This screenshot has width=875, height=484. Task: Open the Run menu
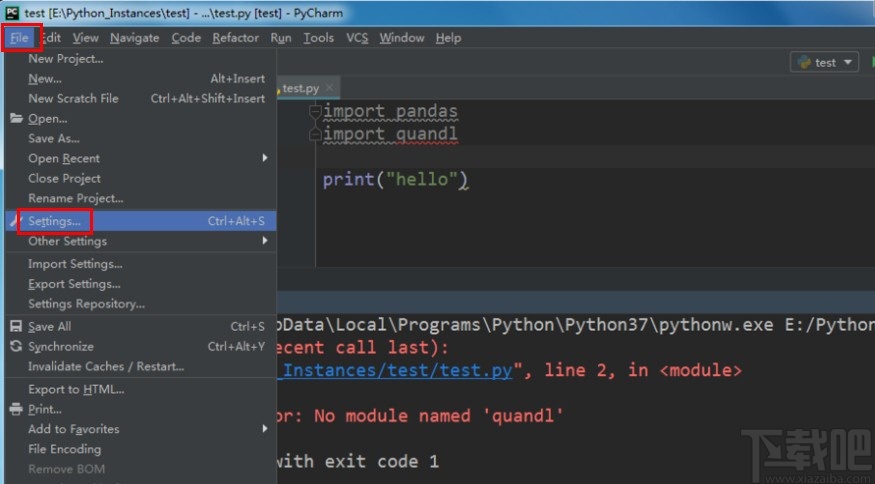click(x=281, y=38)
